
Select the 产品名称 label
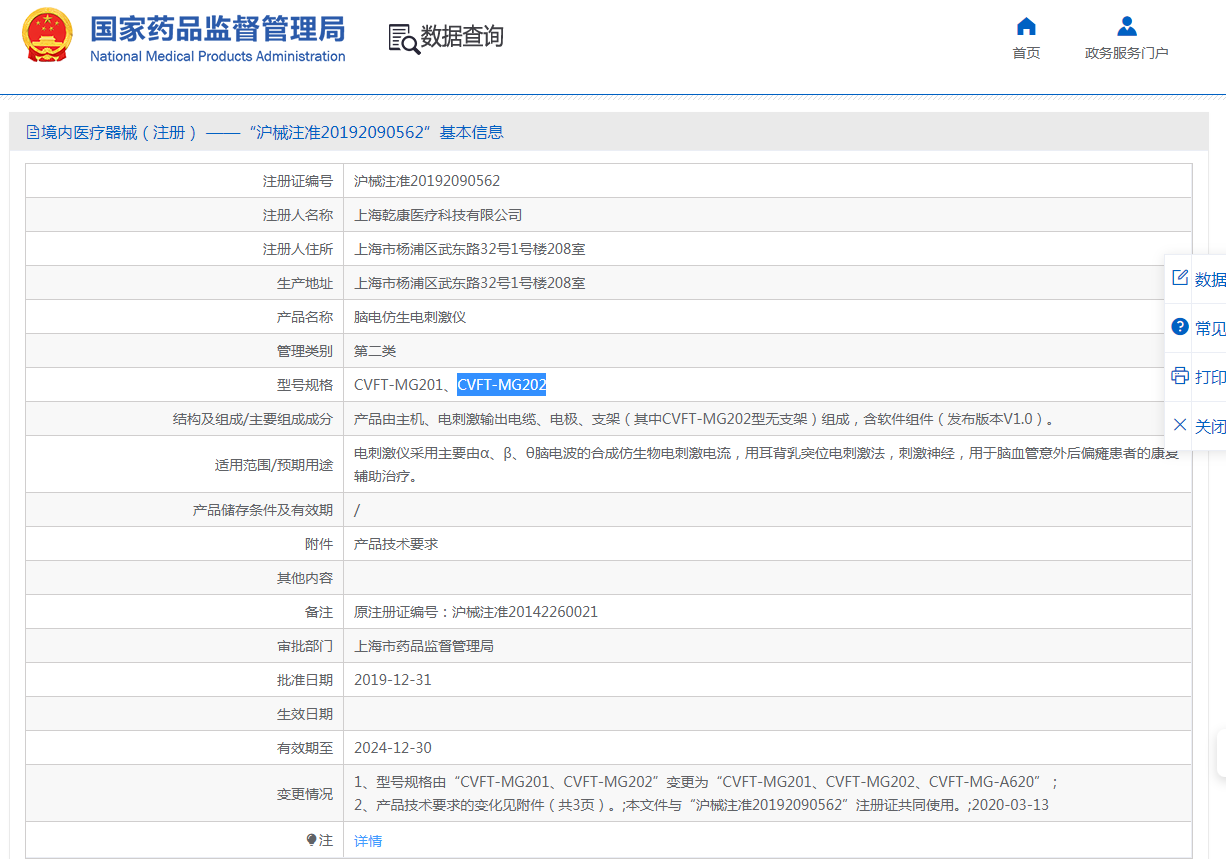(304, 317)
